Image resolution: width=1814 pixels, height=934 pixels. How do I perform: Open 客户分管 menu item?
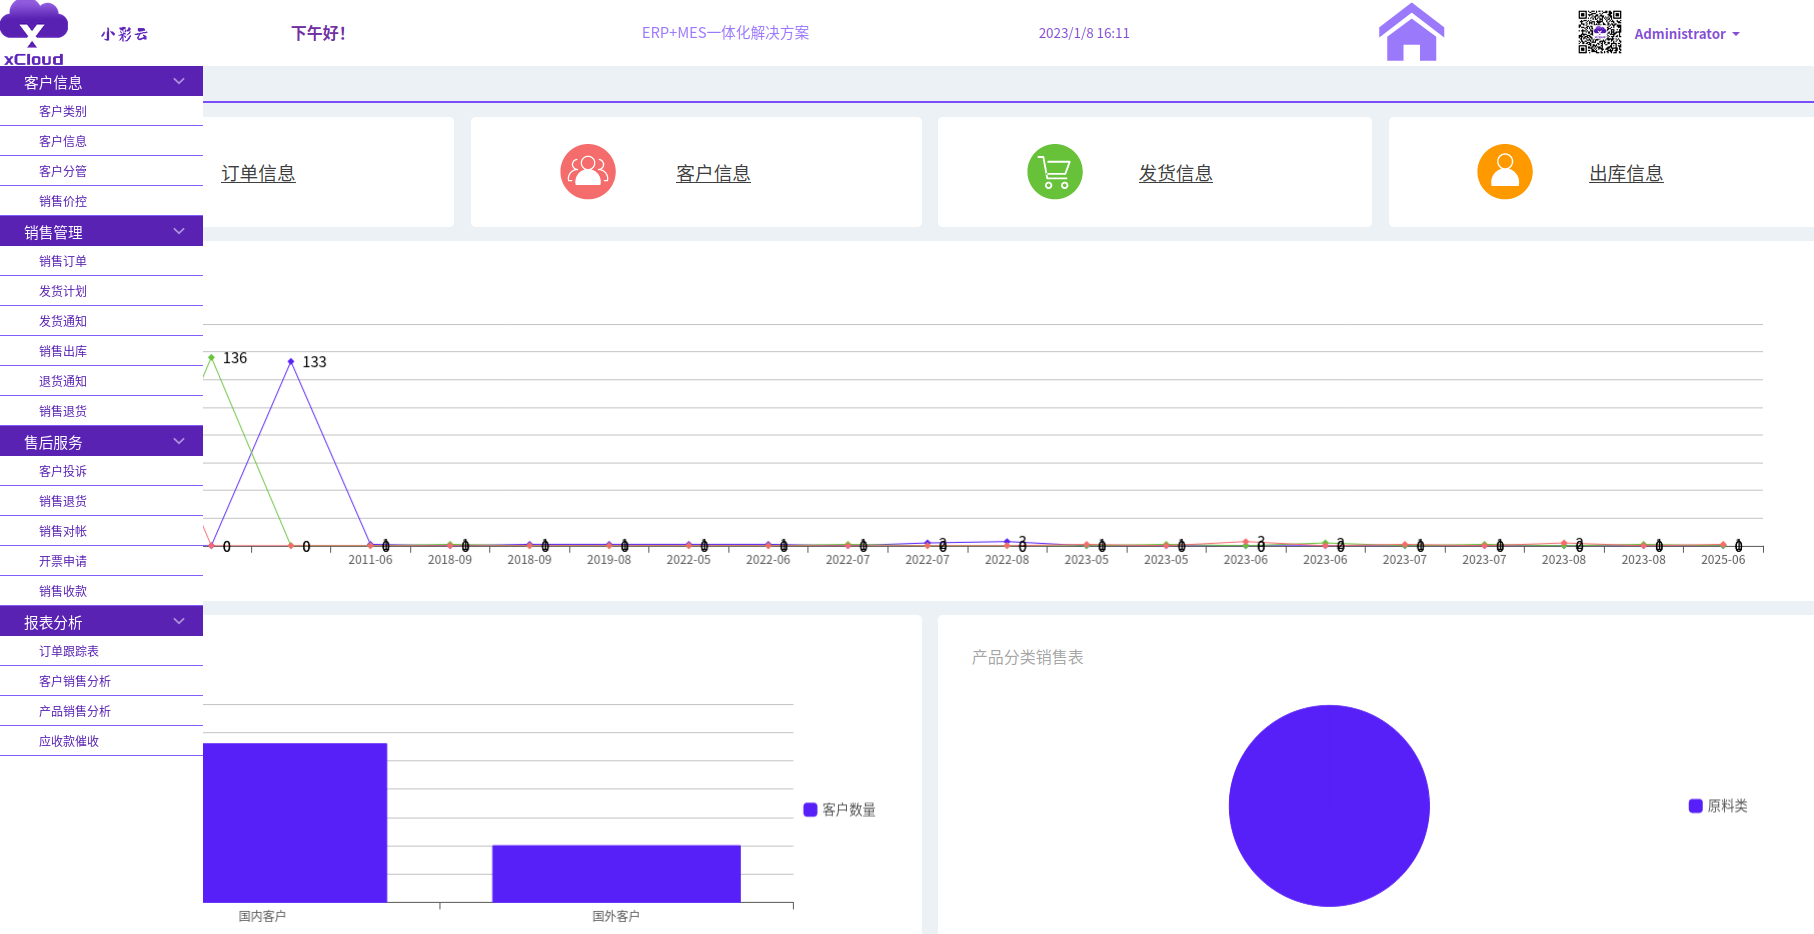coord(101,171)
